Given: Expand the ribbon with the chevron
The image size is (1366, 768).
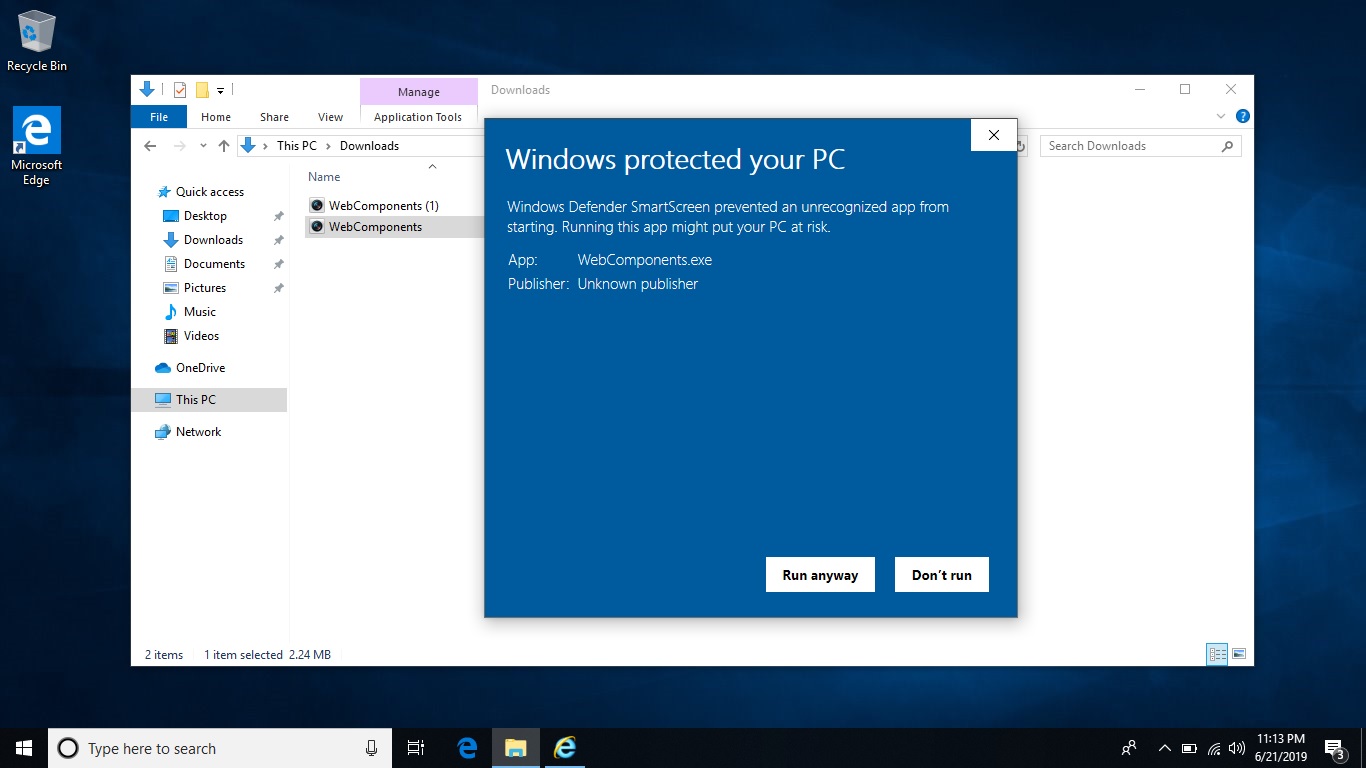Looking at the screenshot, I should (x=1221, y=116).
